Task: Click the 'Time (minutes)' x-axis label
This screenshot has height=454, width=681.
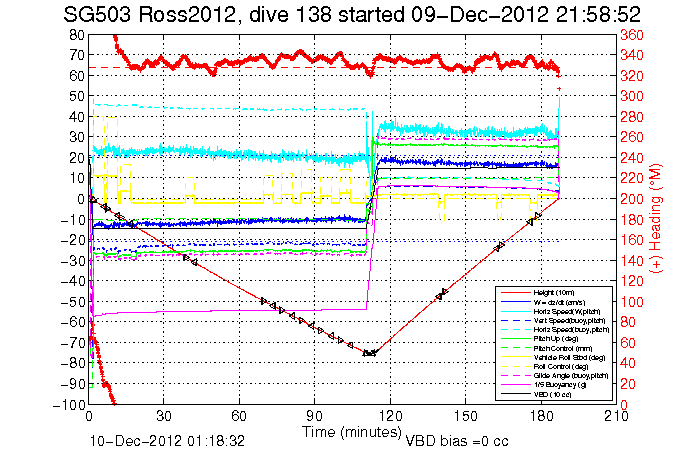Action: pos(351,432)
